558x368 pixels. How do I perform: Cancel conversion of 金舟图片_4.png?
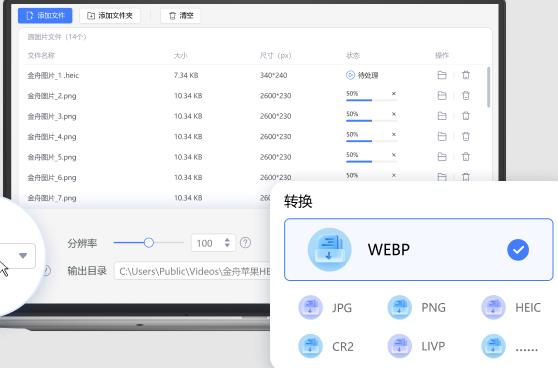pos(394,135)
